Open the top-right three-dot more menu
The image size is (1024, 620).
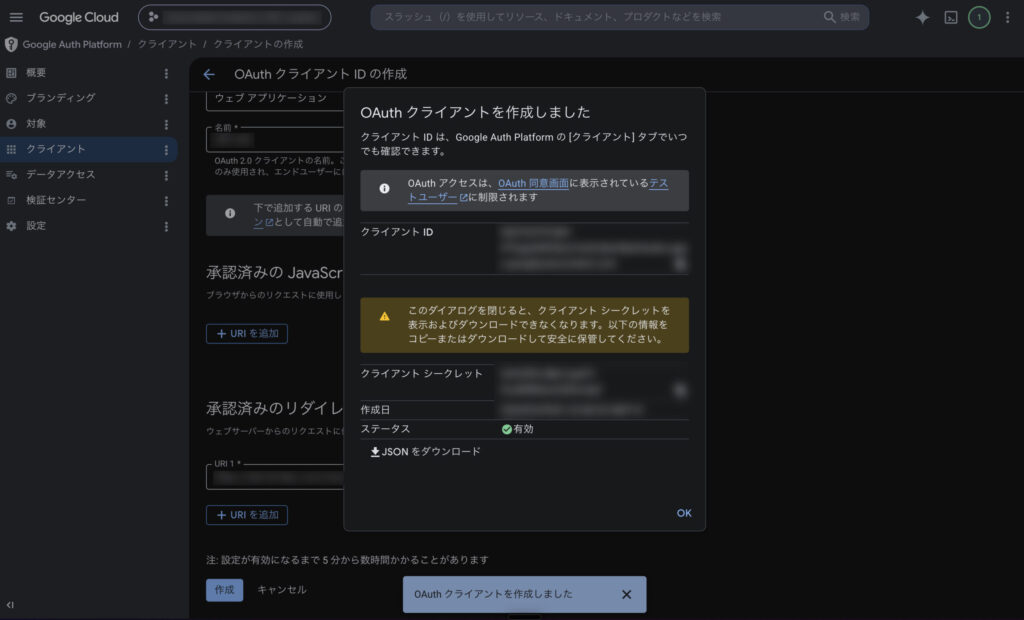pyautogui.click(x=1007, y=18)
